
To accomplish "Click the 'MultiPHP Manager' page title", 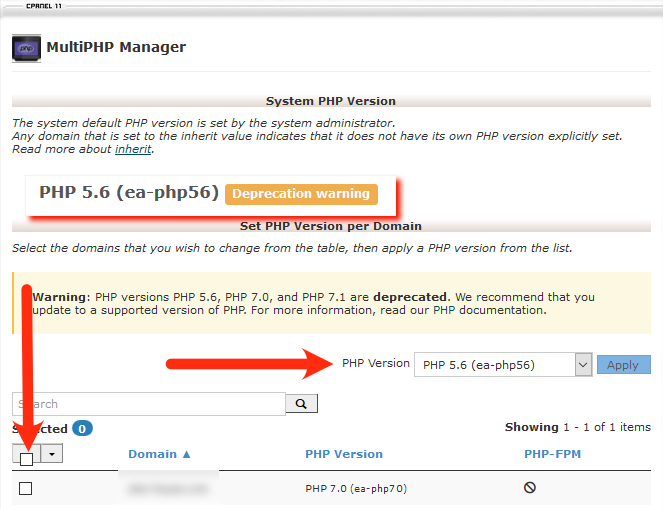I will tap(116, 47).
